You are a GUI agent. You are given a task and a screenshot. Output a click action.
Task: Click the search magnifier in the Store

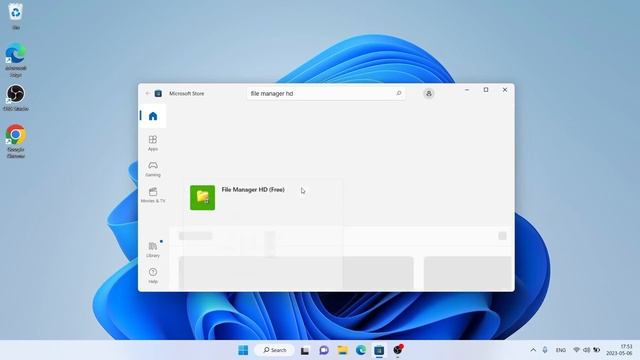pyautogui.click(x=399, y=93)
